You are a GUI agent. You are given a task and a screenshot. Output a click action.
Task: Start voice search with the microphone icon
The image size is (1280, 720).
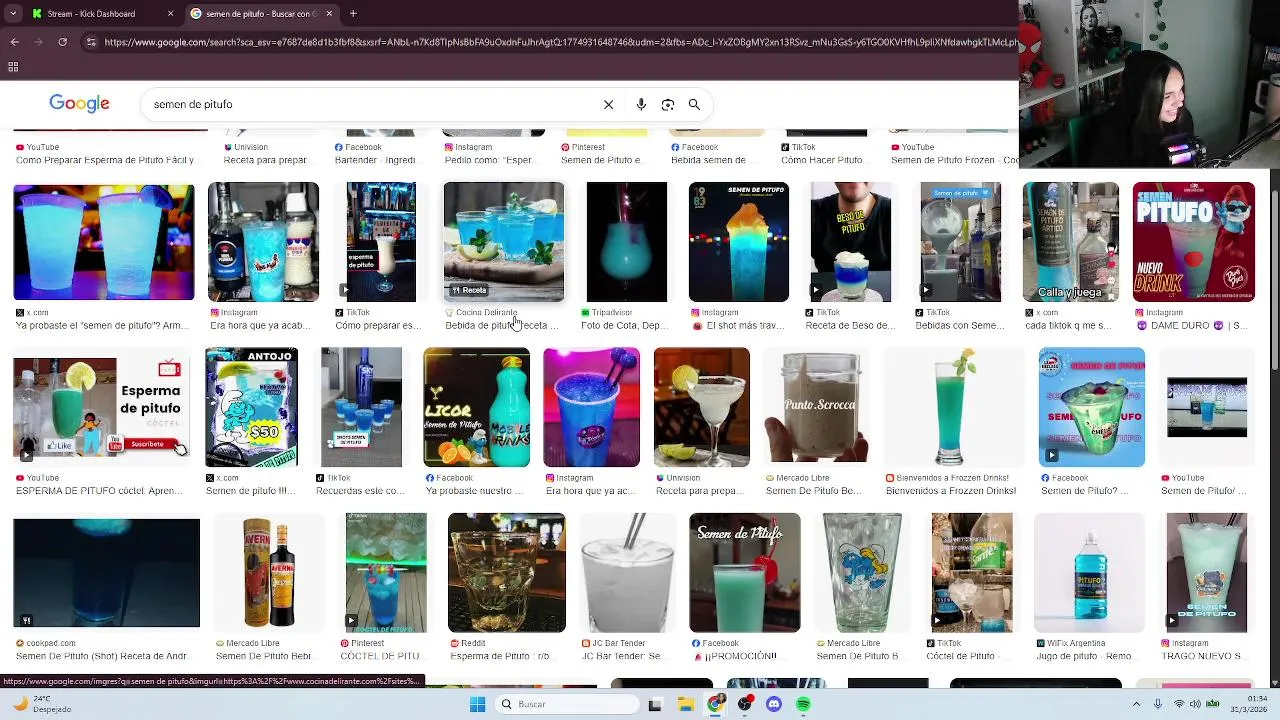point(641,104)
